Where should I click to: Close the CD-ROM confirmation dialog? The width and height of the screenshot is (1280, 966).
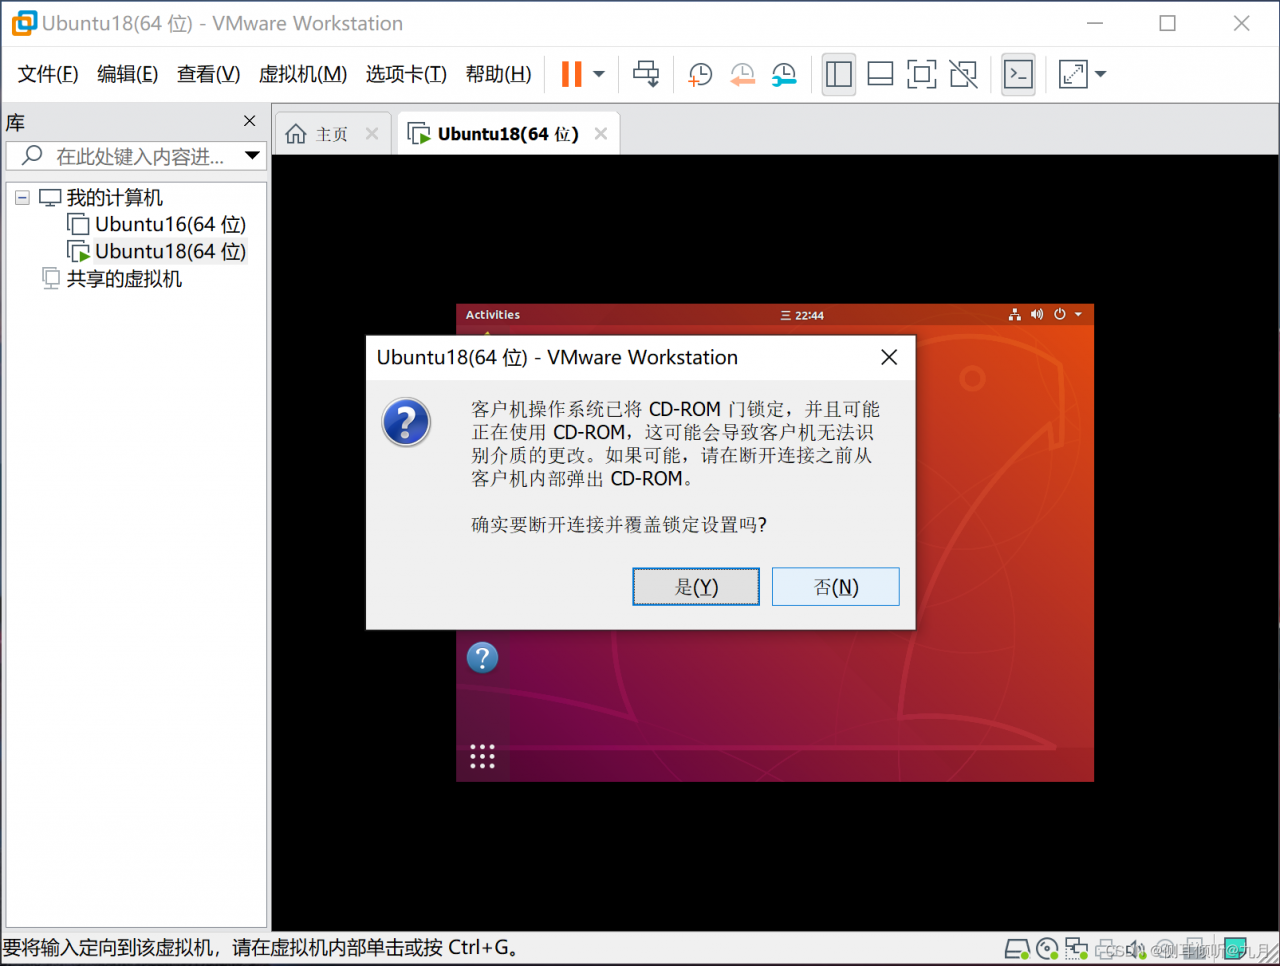pos(889,357)
